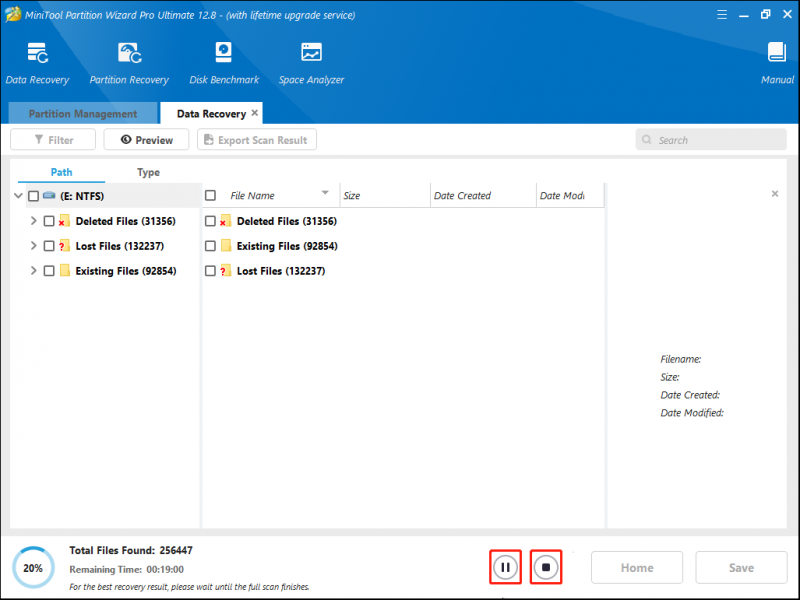Sort by the Date Created column header
Viewport: 800px width, 600px height.
[483, 195]
